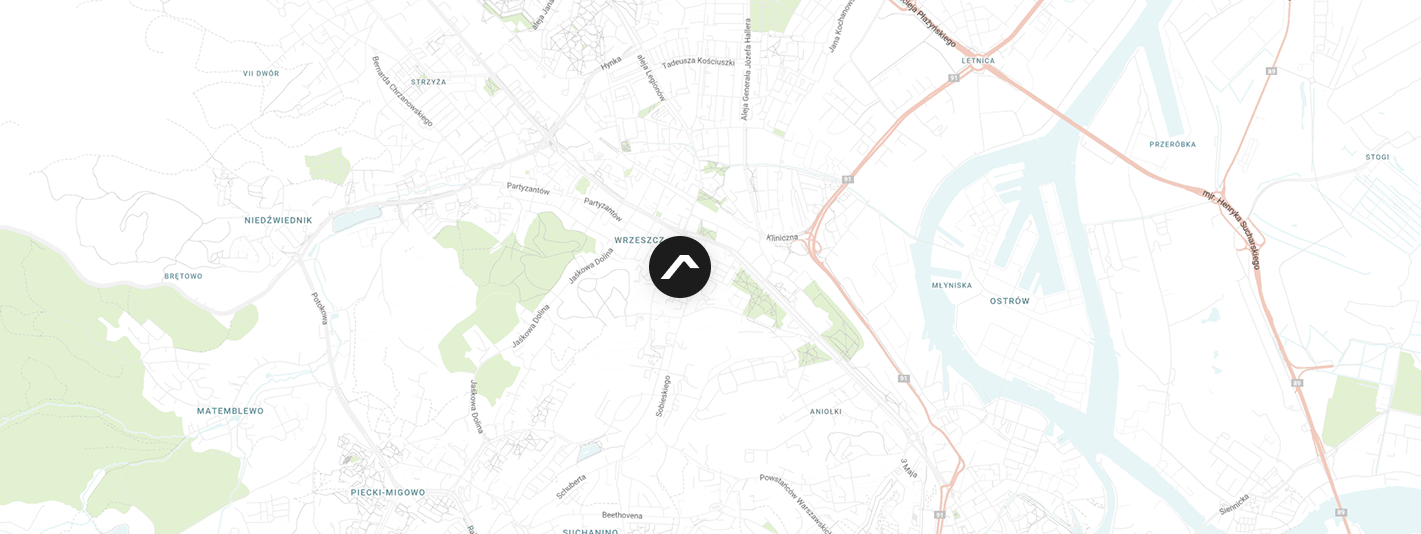Select the STRZYŻA district label
Image resolution: width=1421 pixels, height=534 pixels.
click(x=429, y=82)
